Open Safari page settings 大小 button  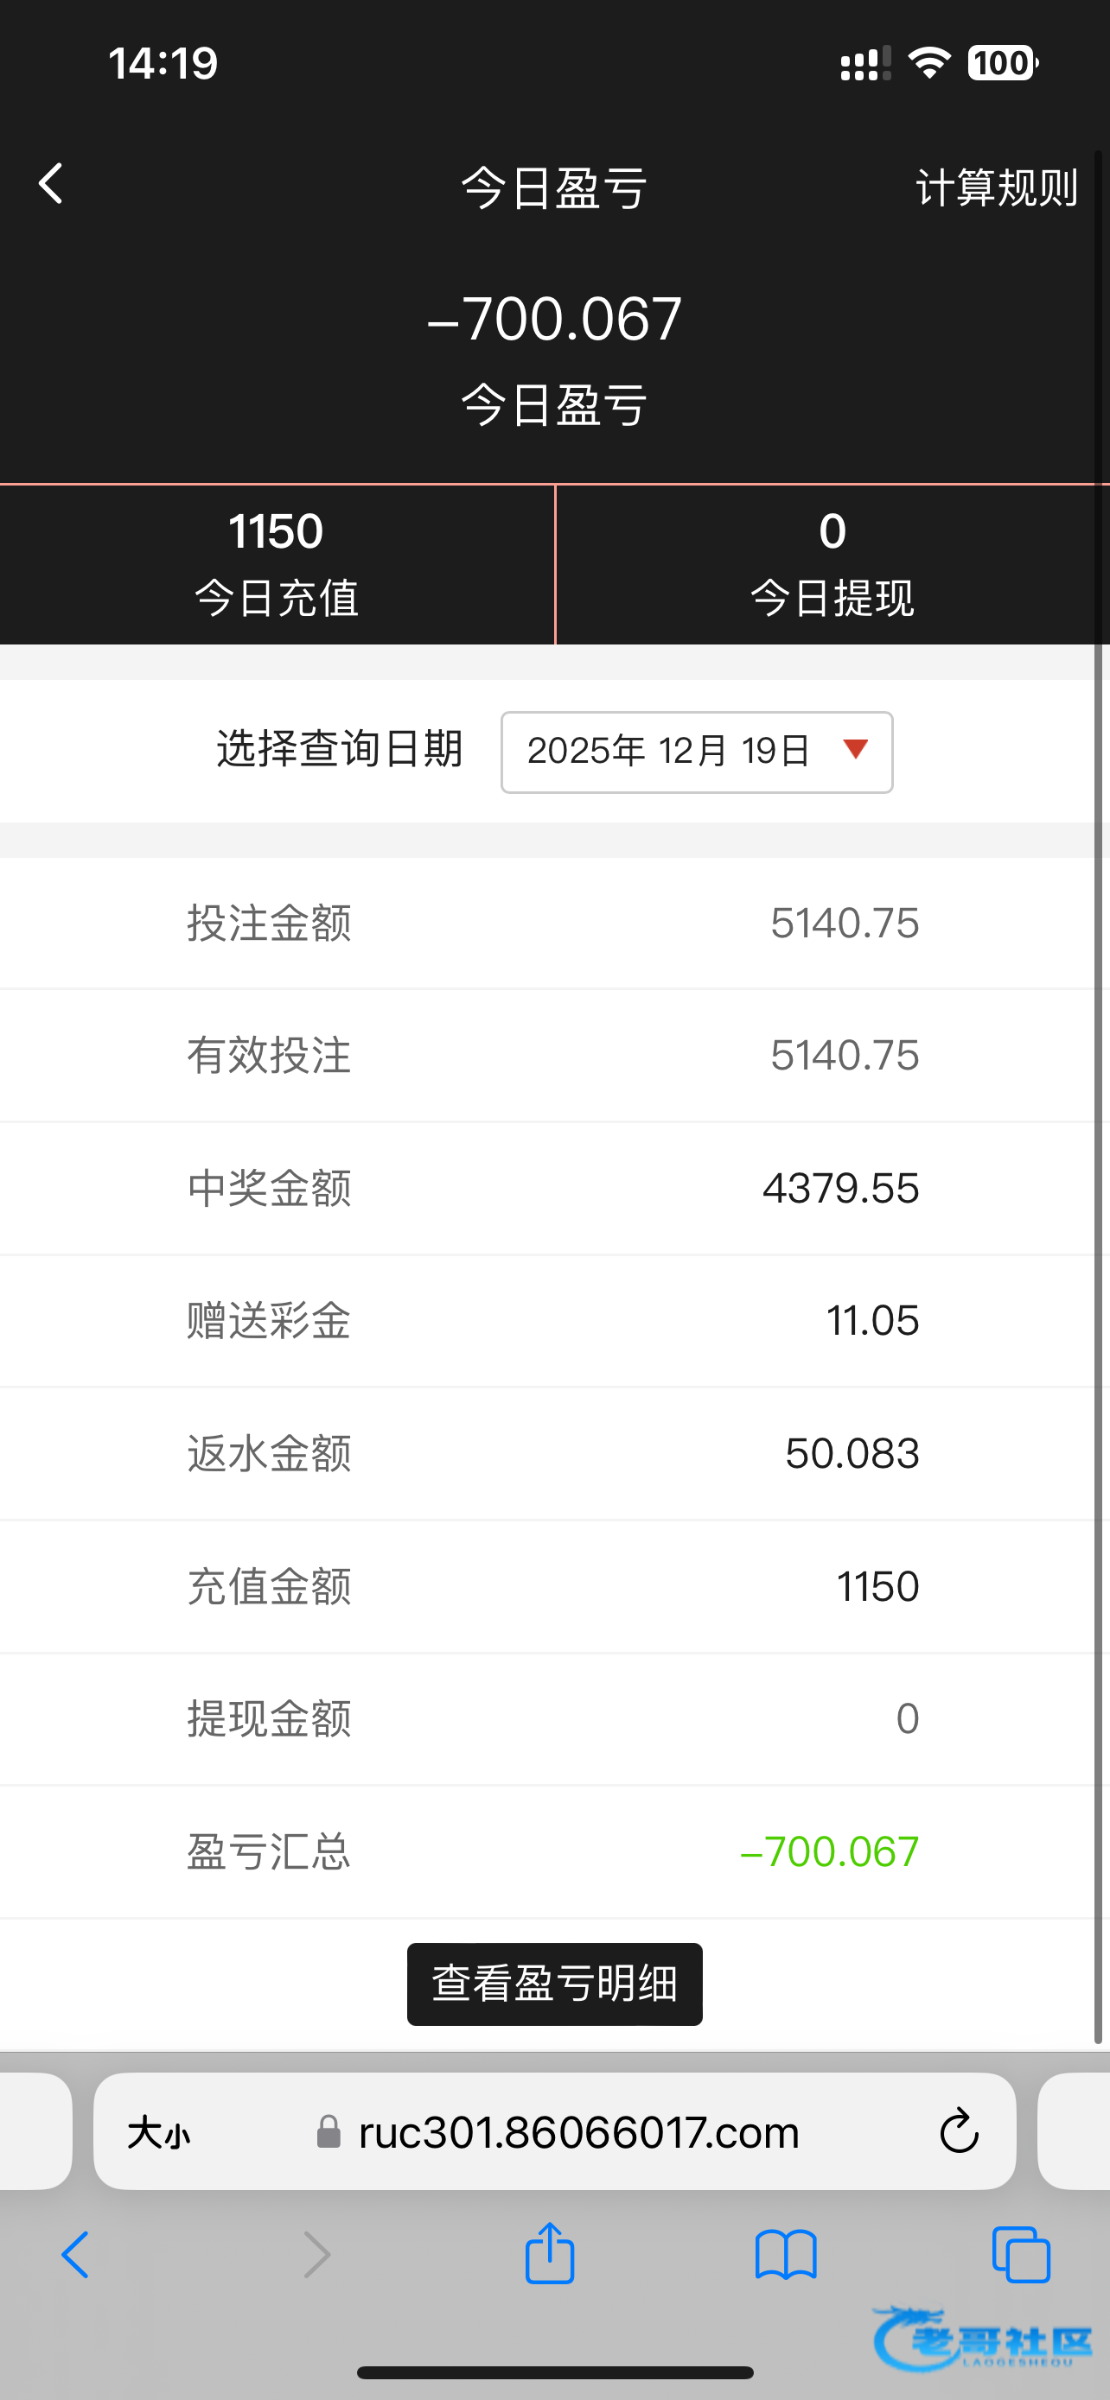pyautogui.click(x=158, y=2133)
